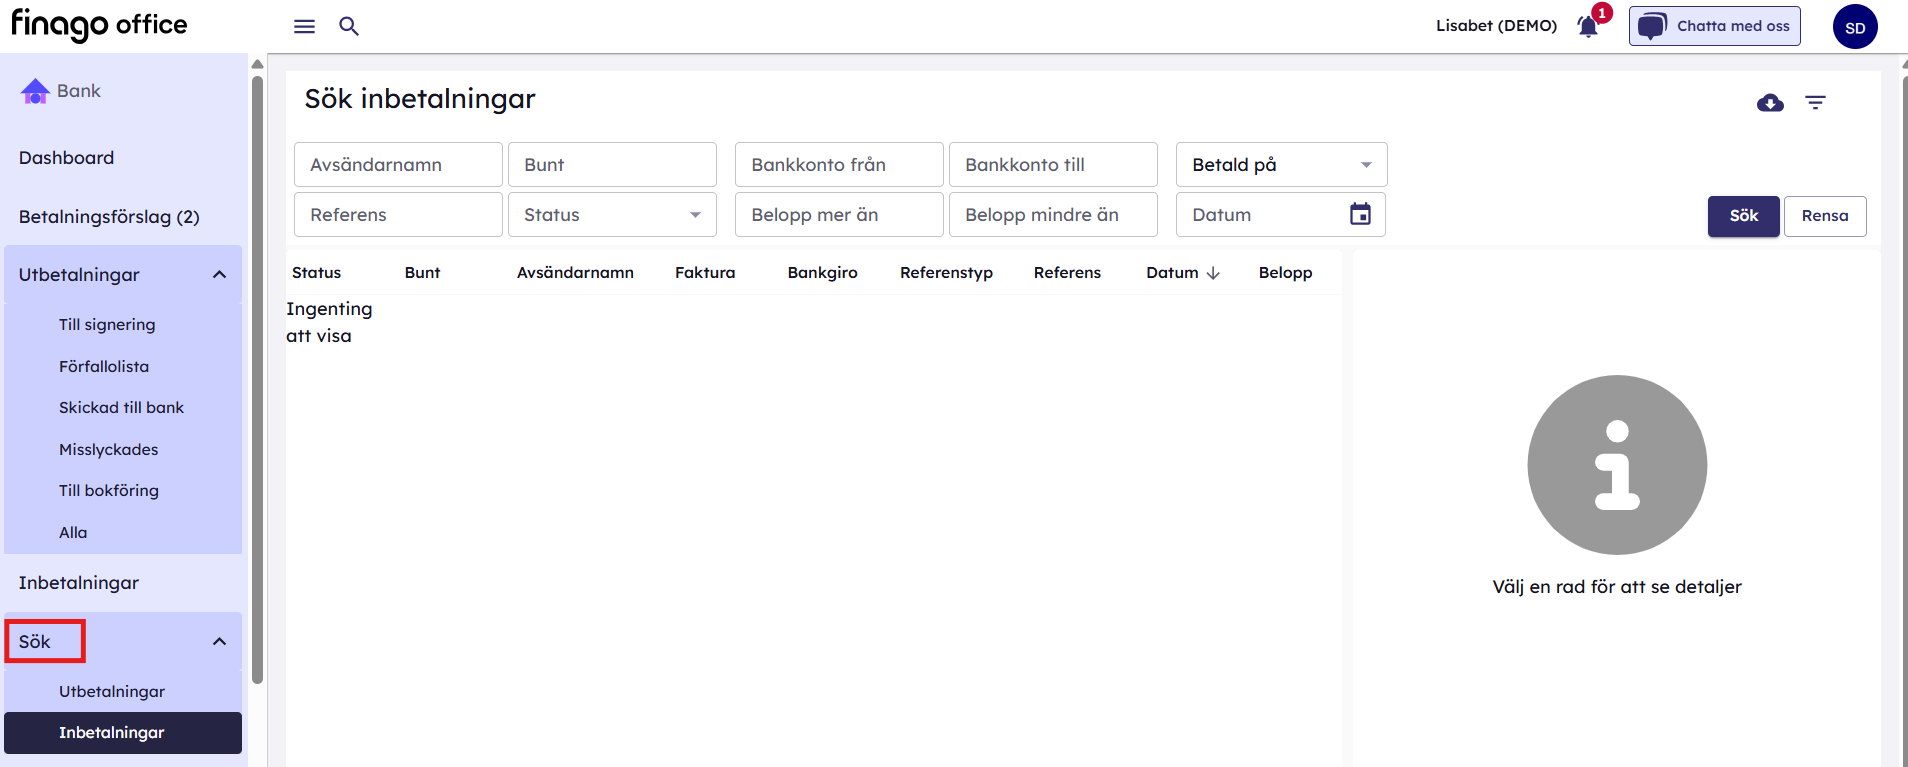Select Förfallolista in the sidebar
This screenshot has width=1908, height=767.
pyautogui.click(x=104, y=367)
